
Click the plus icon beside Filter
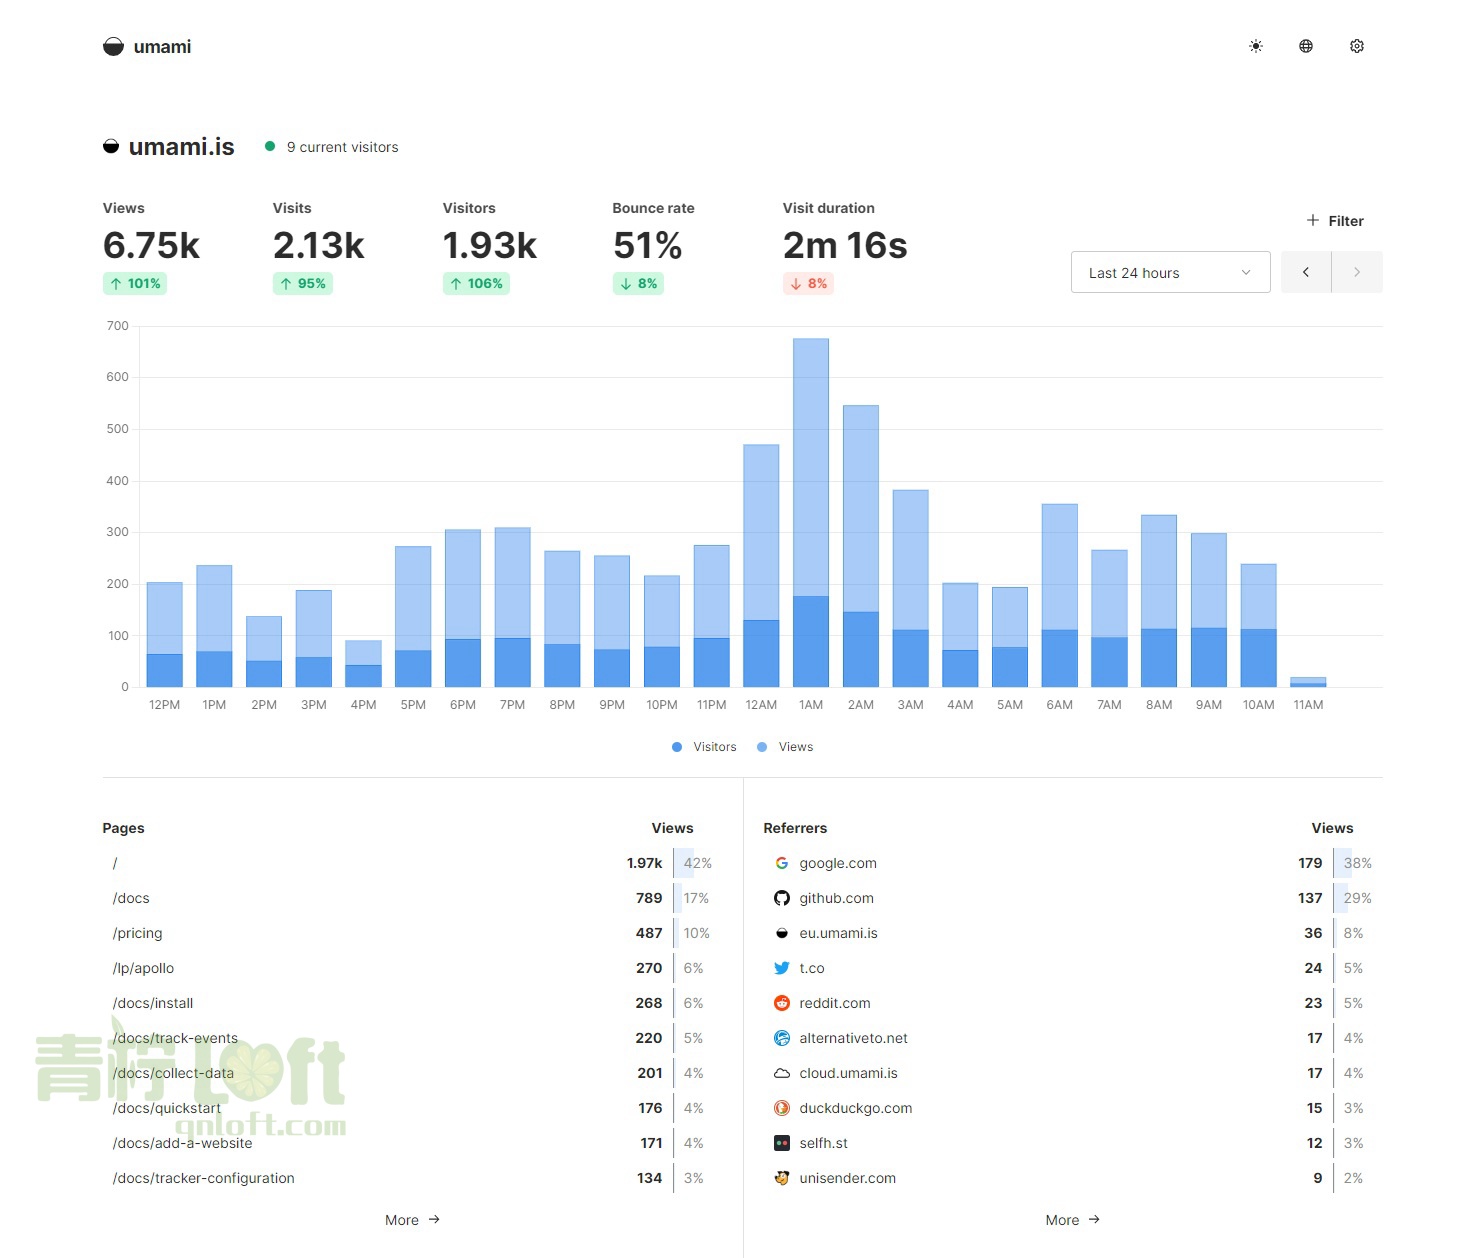click(1313, 220)
